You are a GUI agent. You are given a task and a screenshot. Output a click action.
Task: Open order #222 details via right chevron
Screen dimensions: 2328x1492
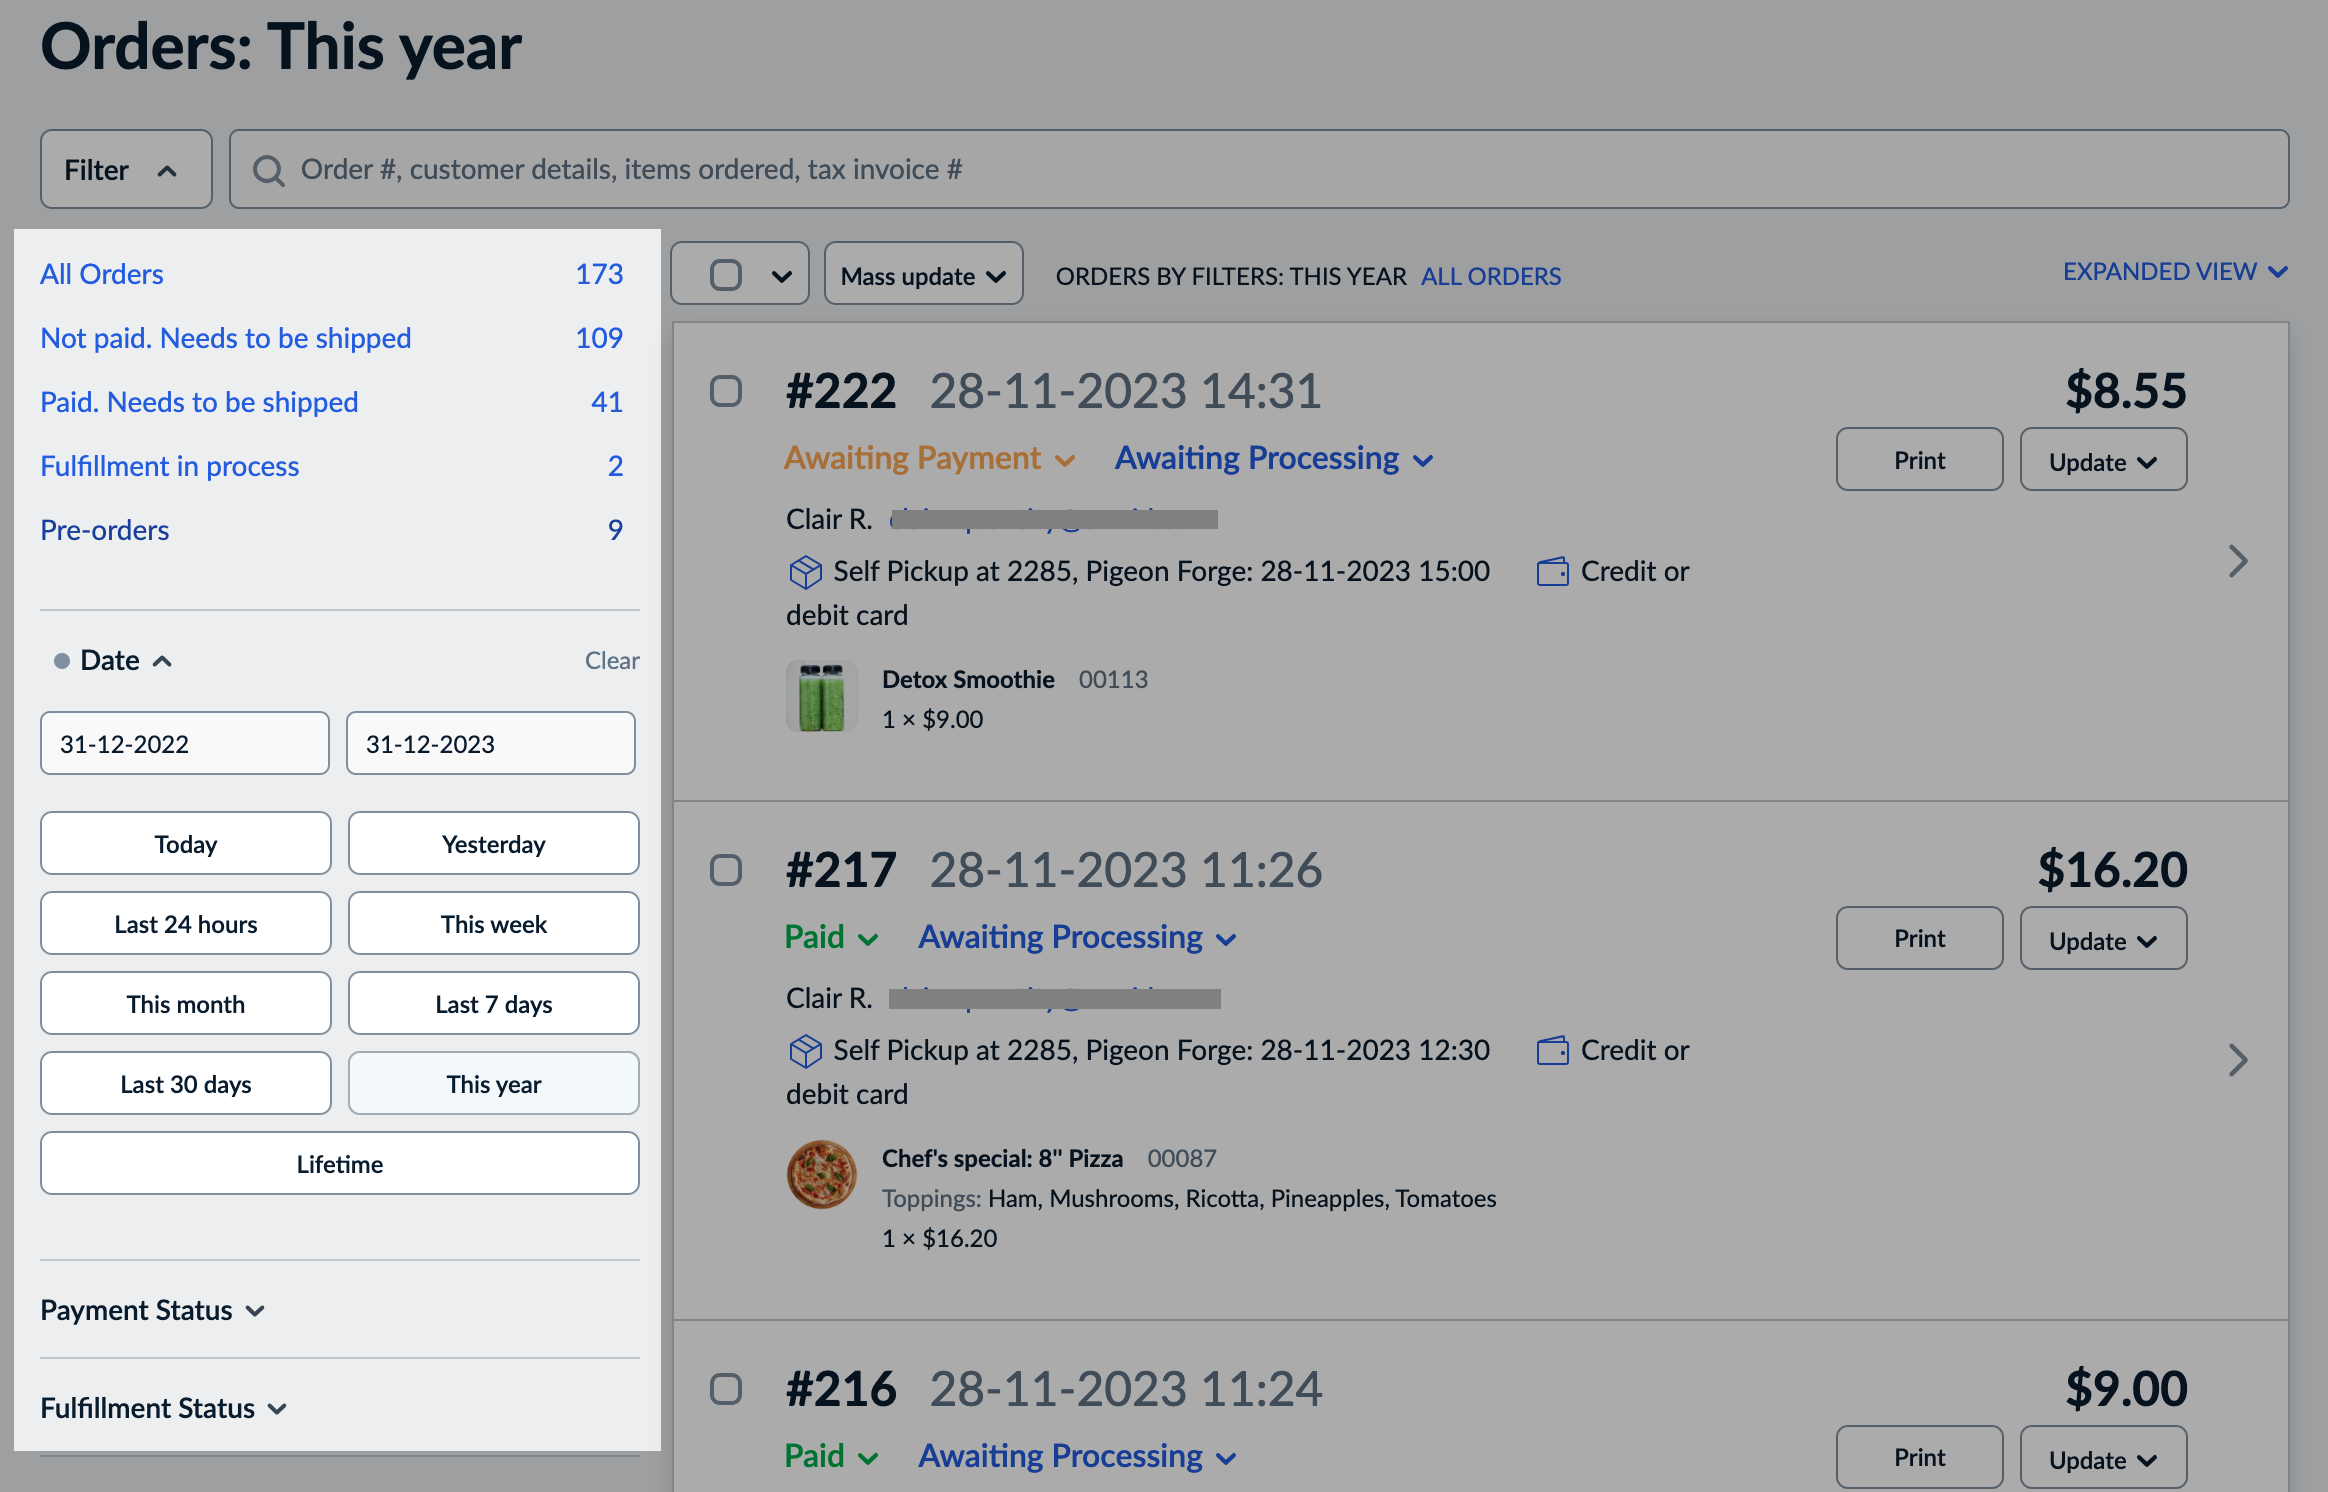[2238, 561]
